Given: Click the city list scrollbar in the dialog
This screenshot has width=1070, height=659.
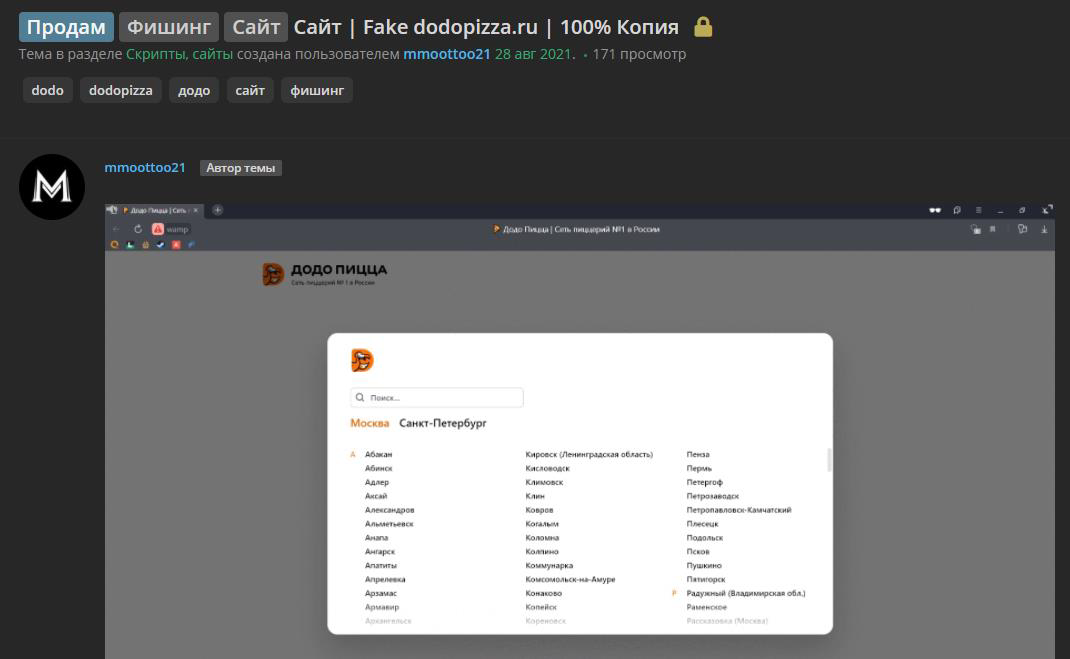Looking at the screenshot, I should (829, 459).
